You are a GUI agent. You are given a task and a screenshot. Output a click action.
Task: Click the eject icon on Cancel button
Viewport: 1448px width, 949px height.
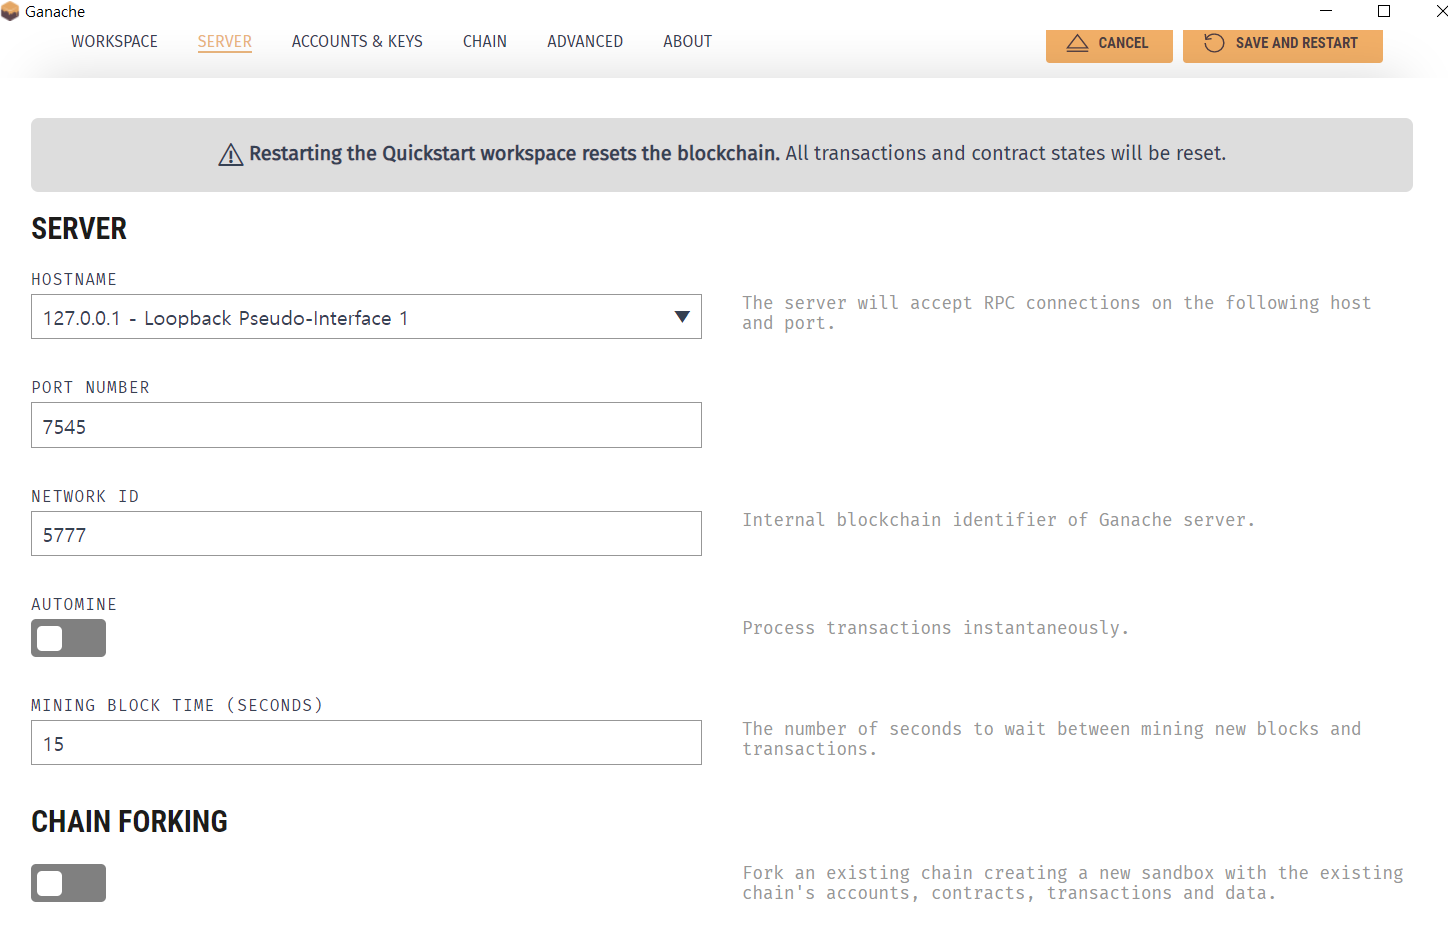click(1077, 43)
